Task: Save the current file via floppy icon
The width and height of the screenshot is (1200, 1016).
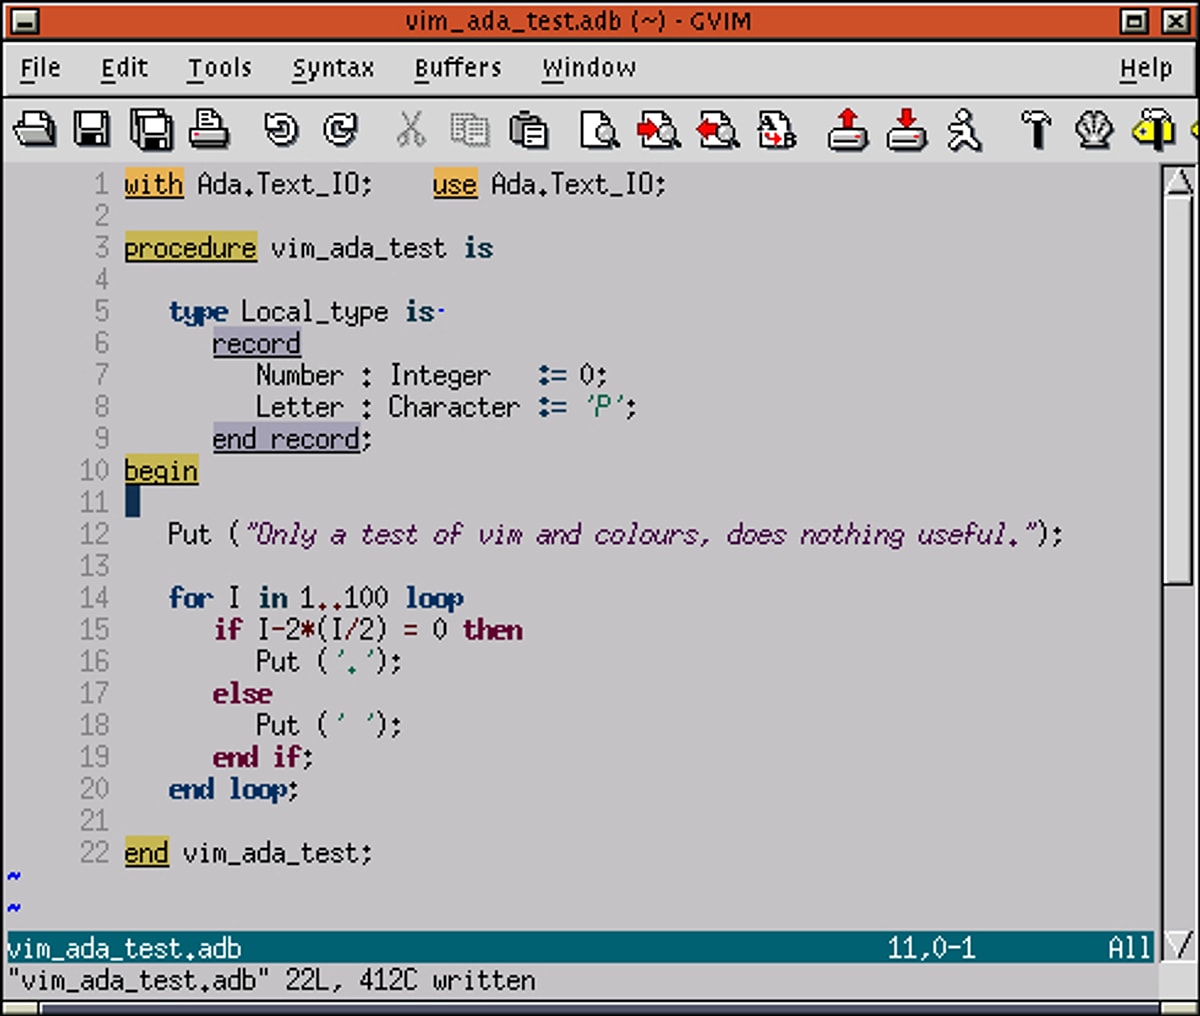Action: 92,130
